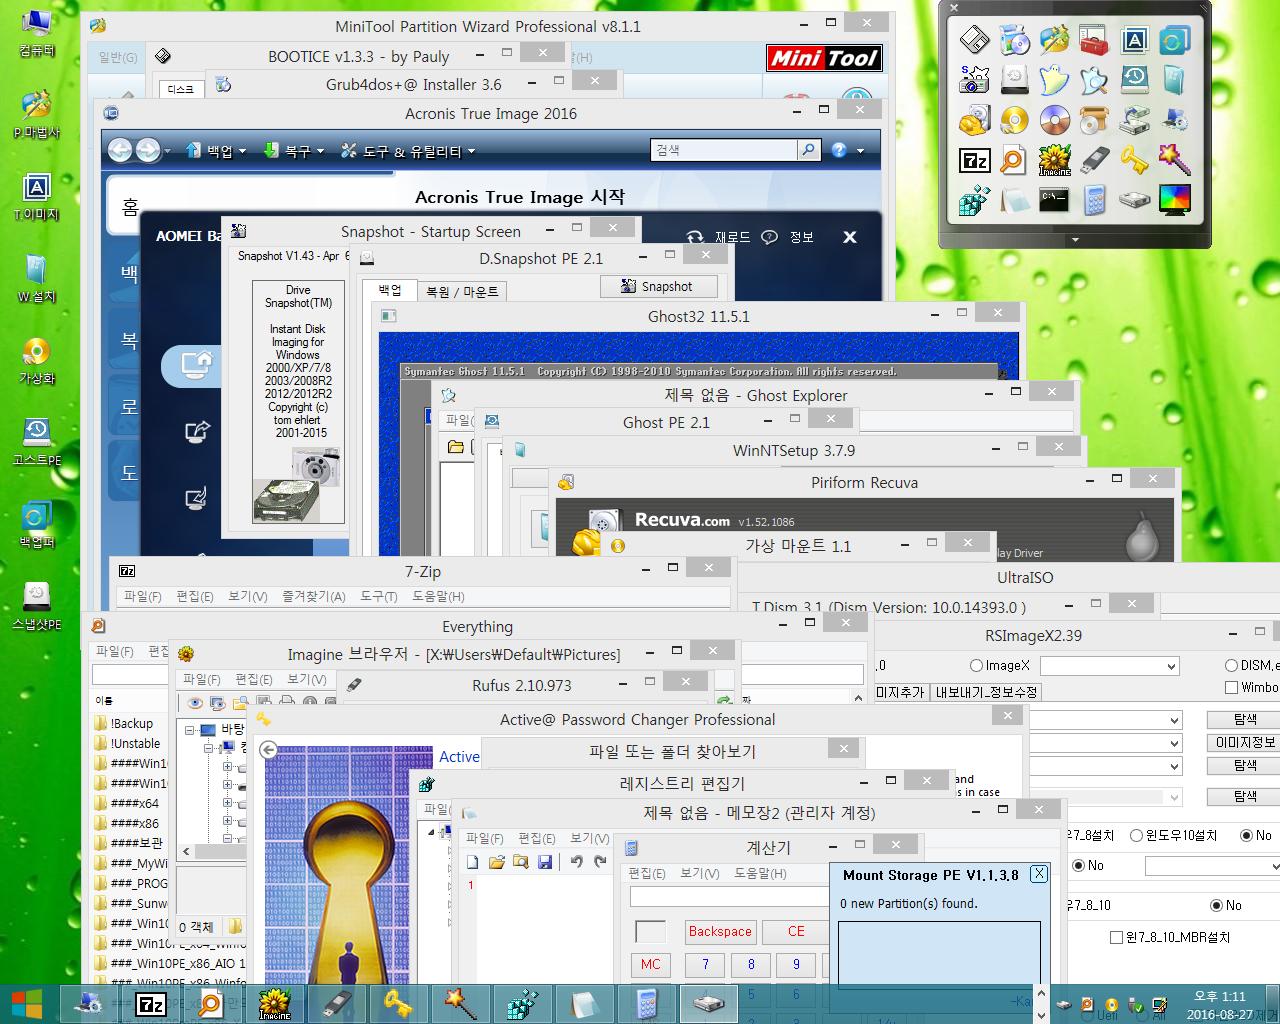Image resolution: width=1280 pixels, height=1024 pixels.
Task: Launch 7z icon in the dock panel
Action: [974, 160]
